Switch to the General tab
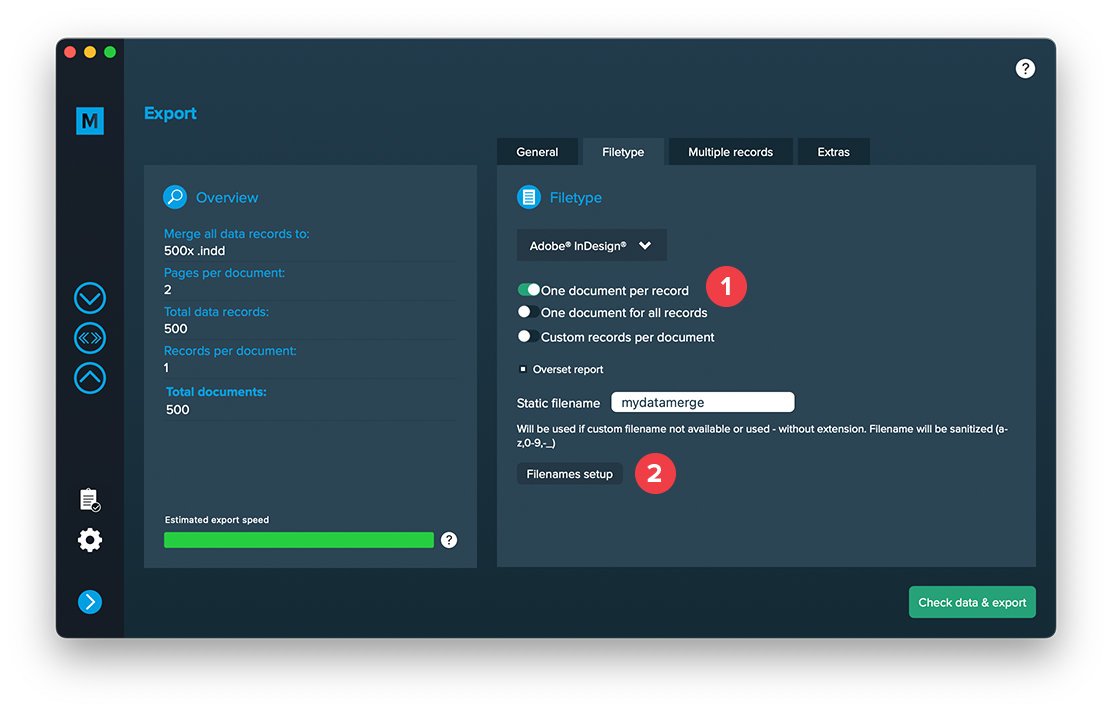Screen dimensions: 1112x712 pos(537,152)
